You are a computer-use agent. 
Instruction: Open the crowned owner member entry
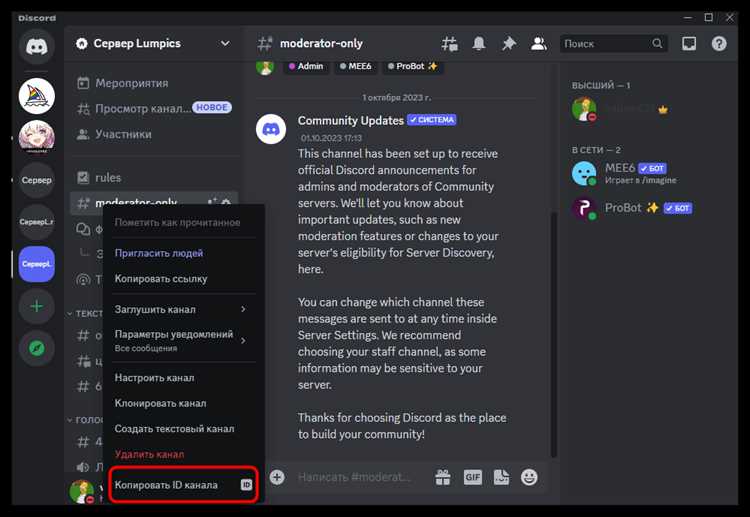click(x=648, y=109)
